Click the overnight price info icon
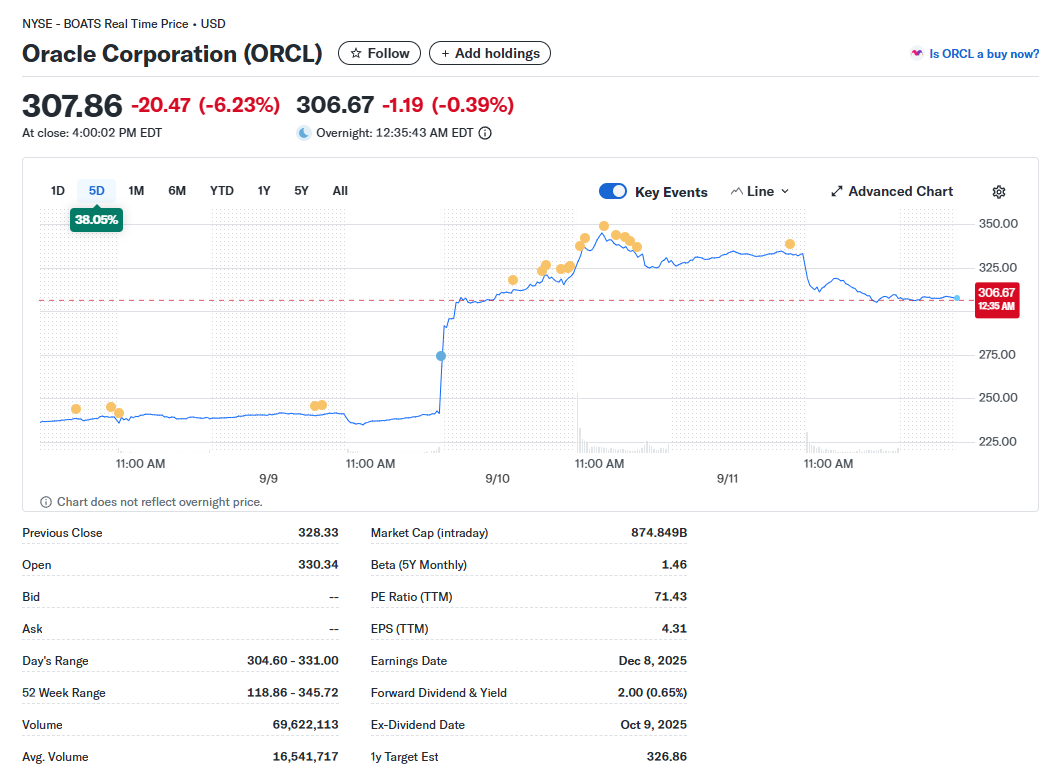 tap(485, 133)
